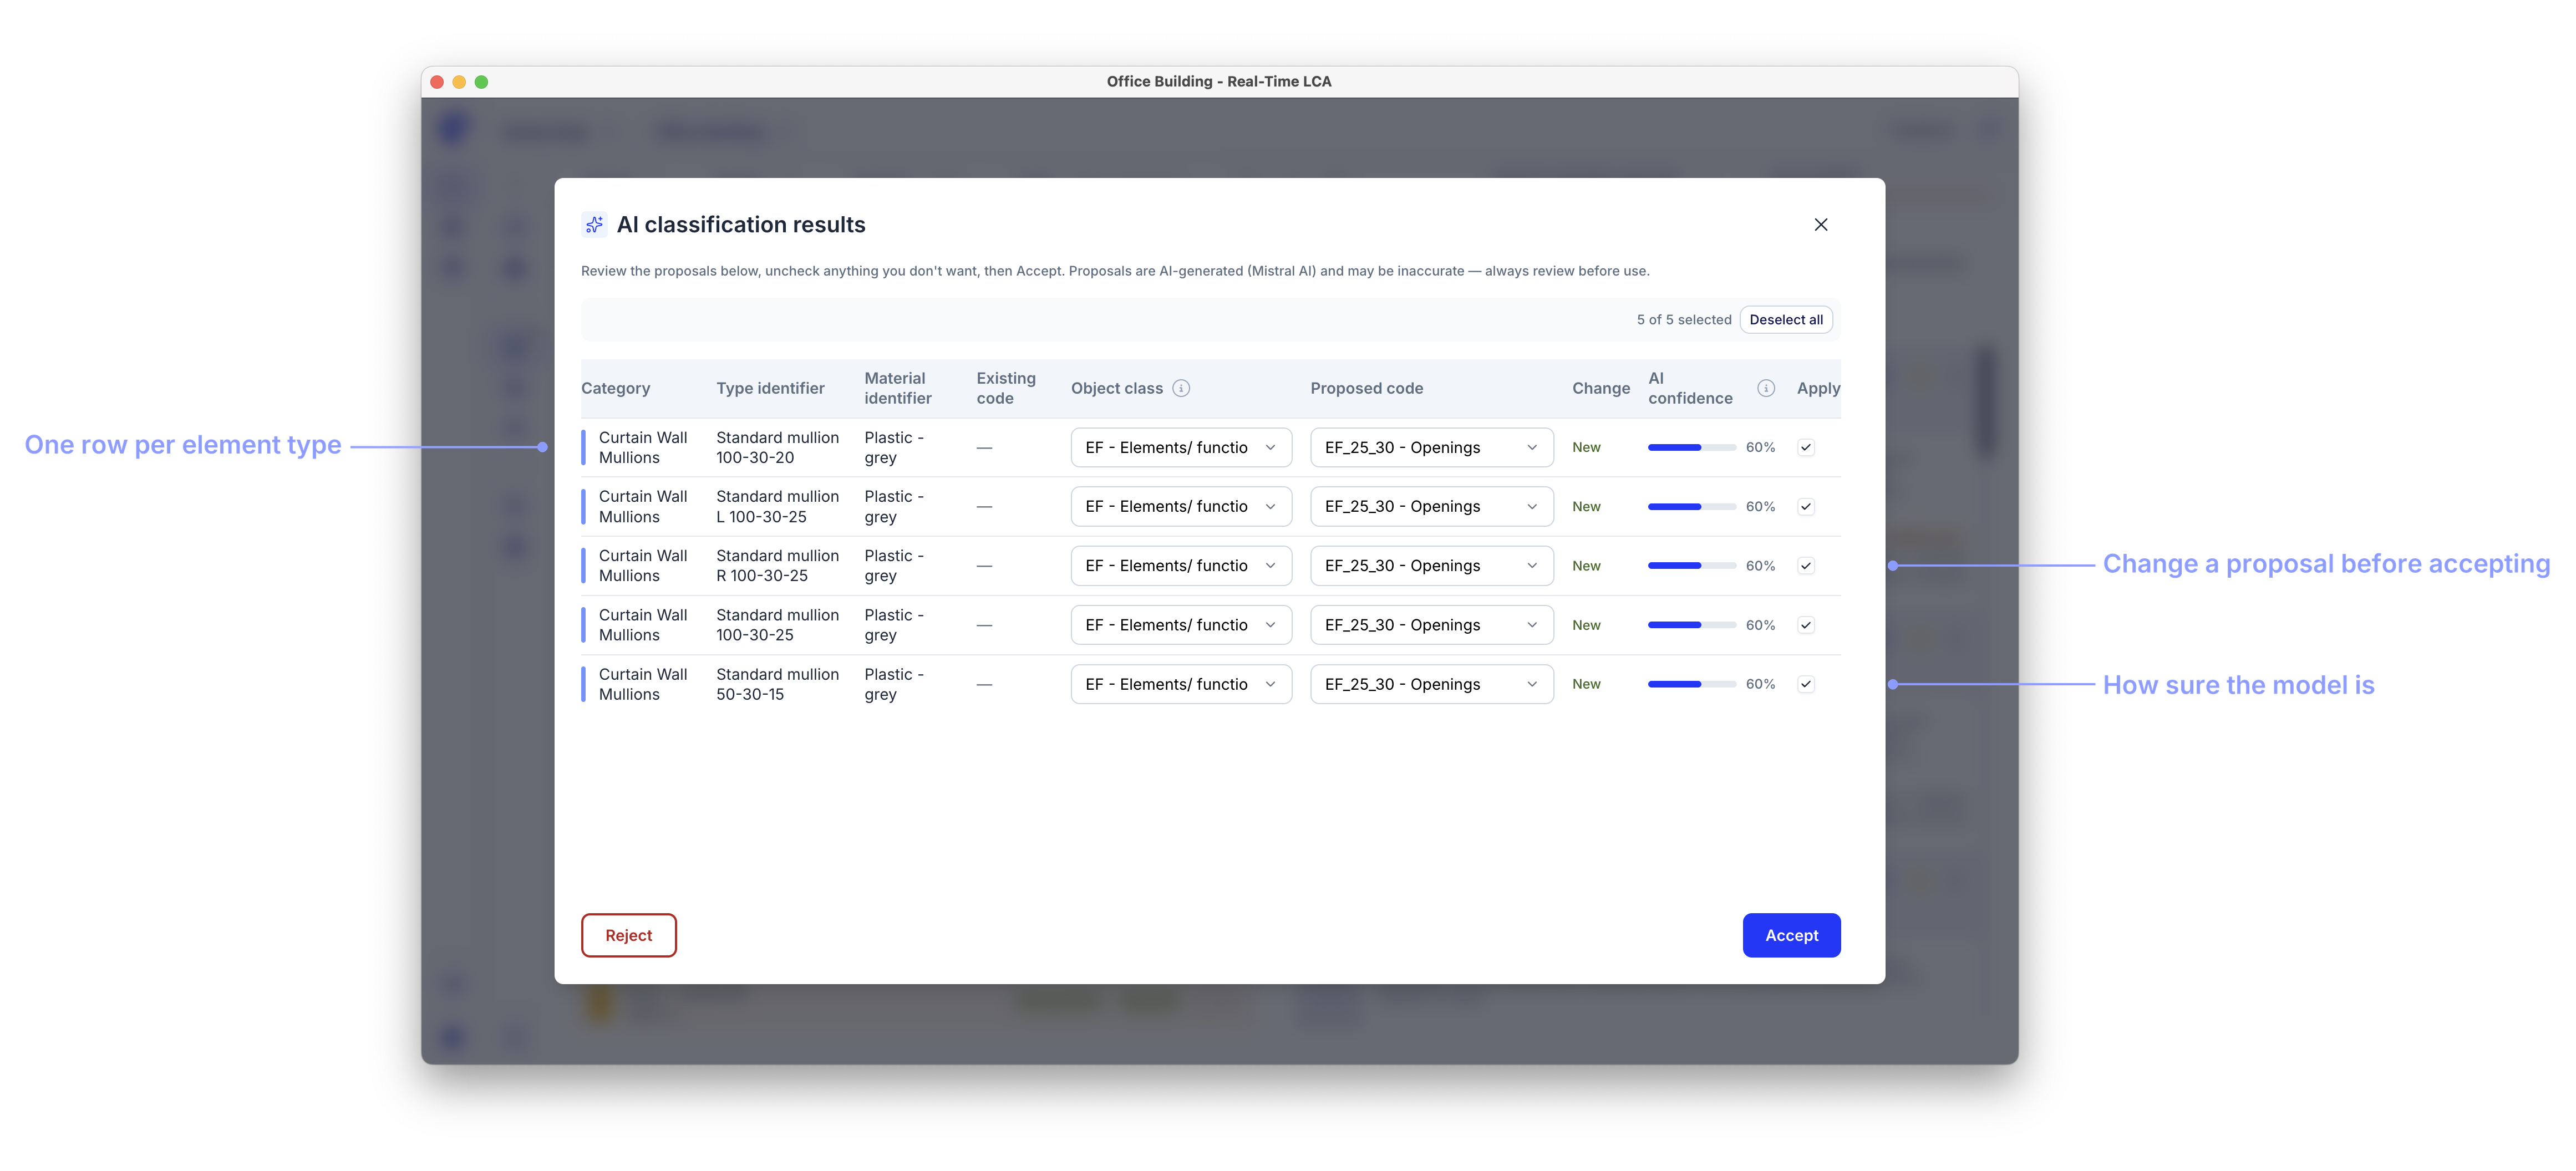2576x1171 pixels.
Task: Click the Accept button
Action: pos(1791,935)
